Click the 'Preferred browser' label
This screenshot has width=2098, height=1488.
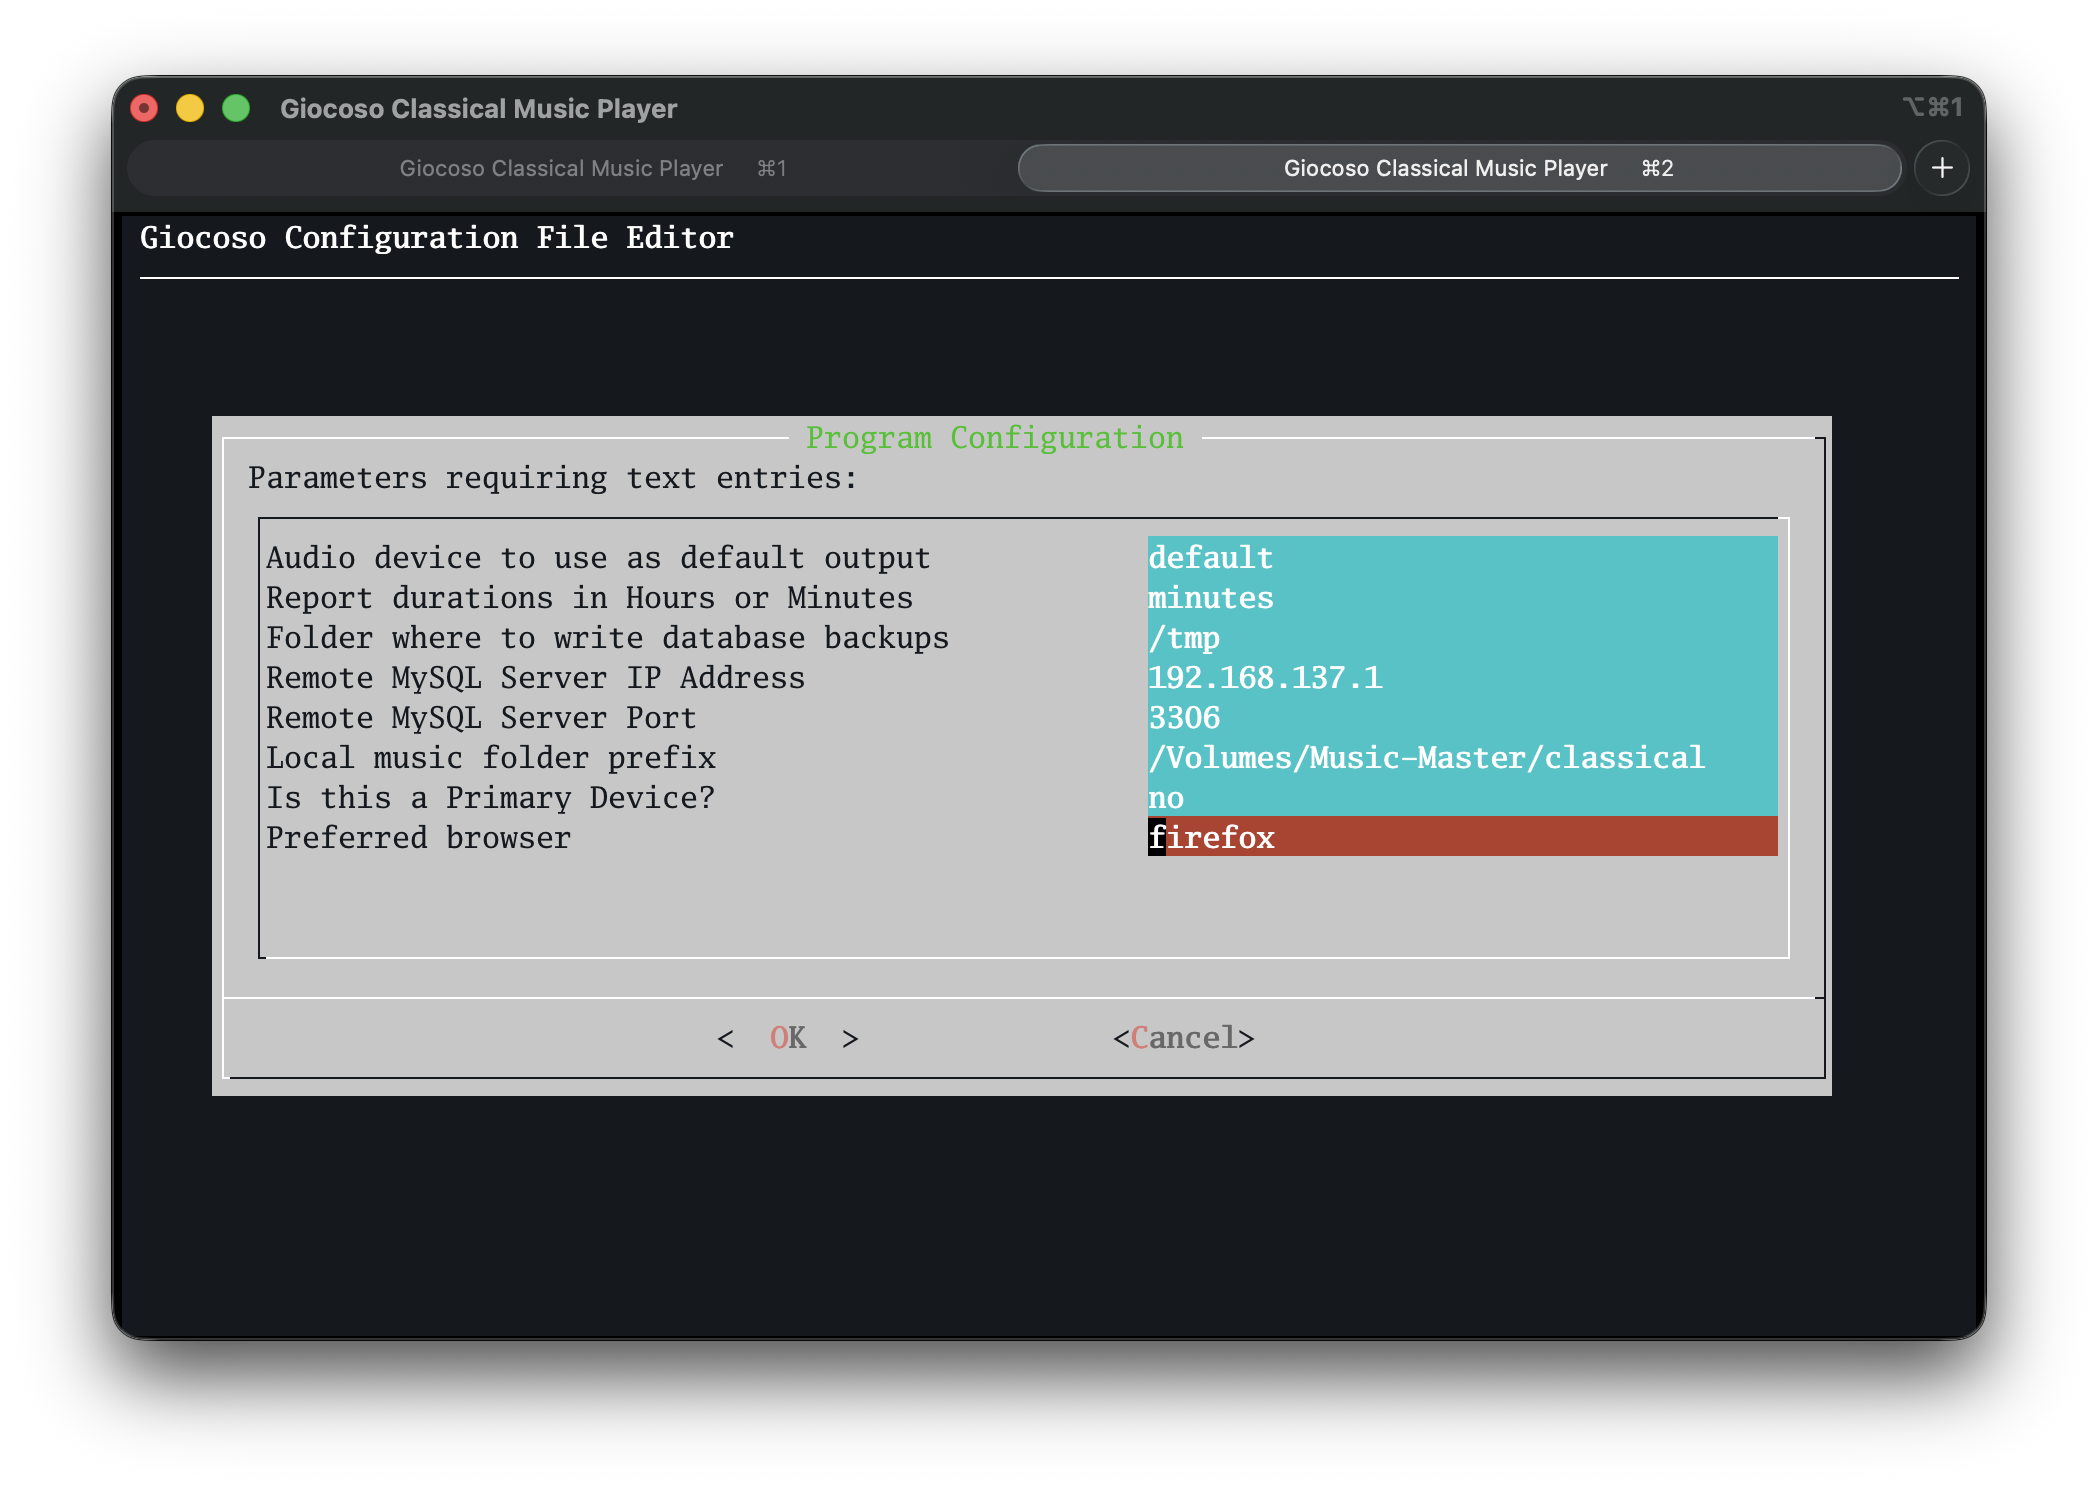point(418,838)
